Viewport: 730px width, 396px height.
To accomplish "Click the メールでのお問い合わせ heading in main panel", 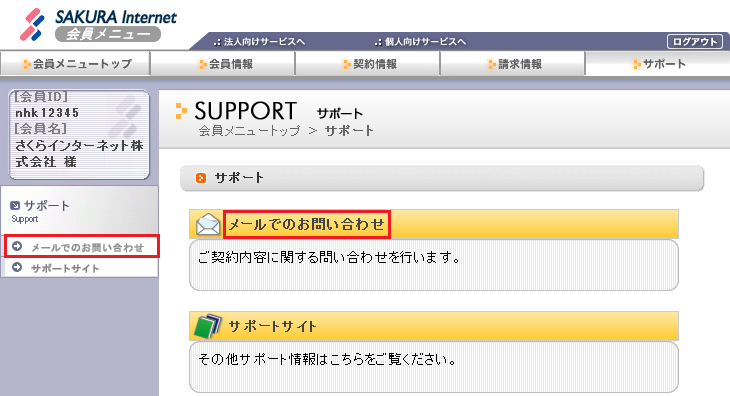I will [x=307, y=224].
